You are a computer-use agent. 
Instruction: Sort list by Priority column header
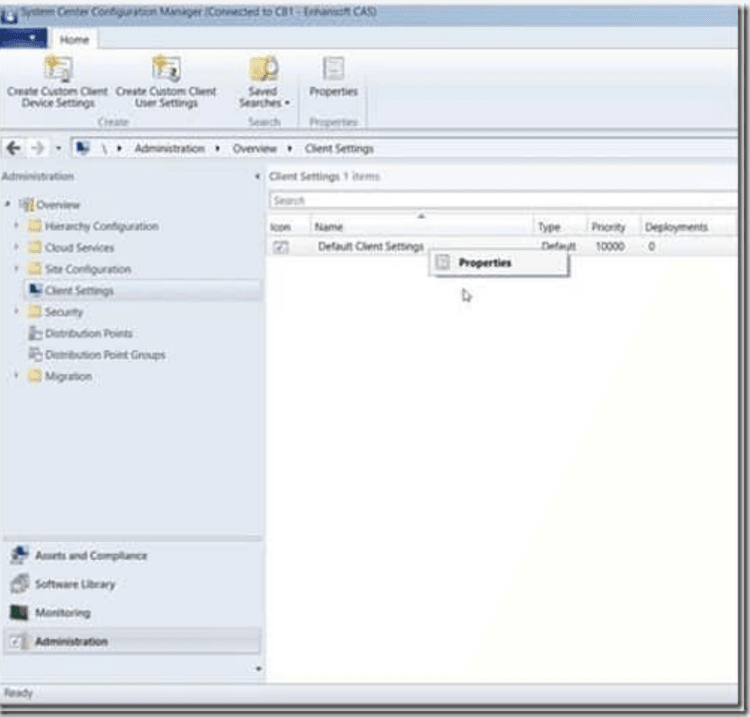pyautogui.click(x=614, y=227)
